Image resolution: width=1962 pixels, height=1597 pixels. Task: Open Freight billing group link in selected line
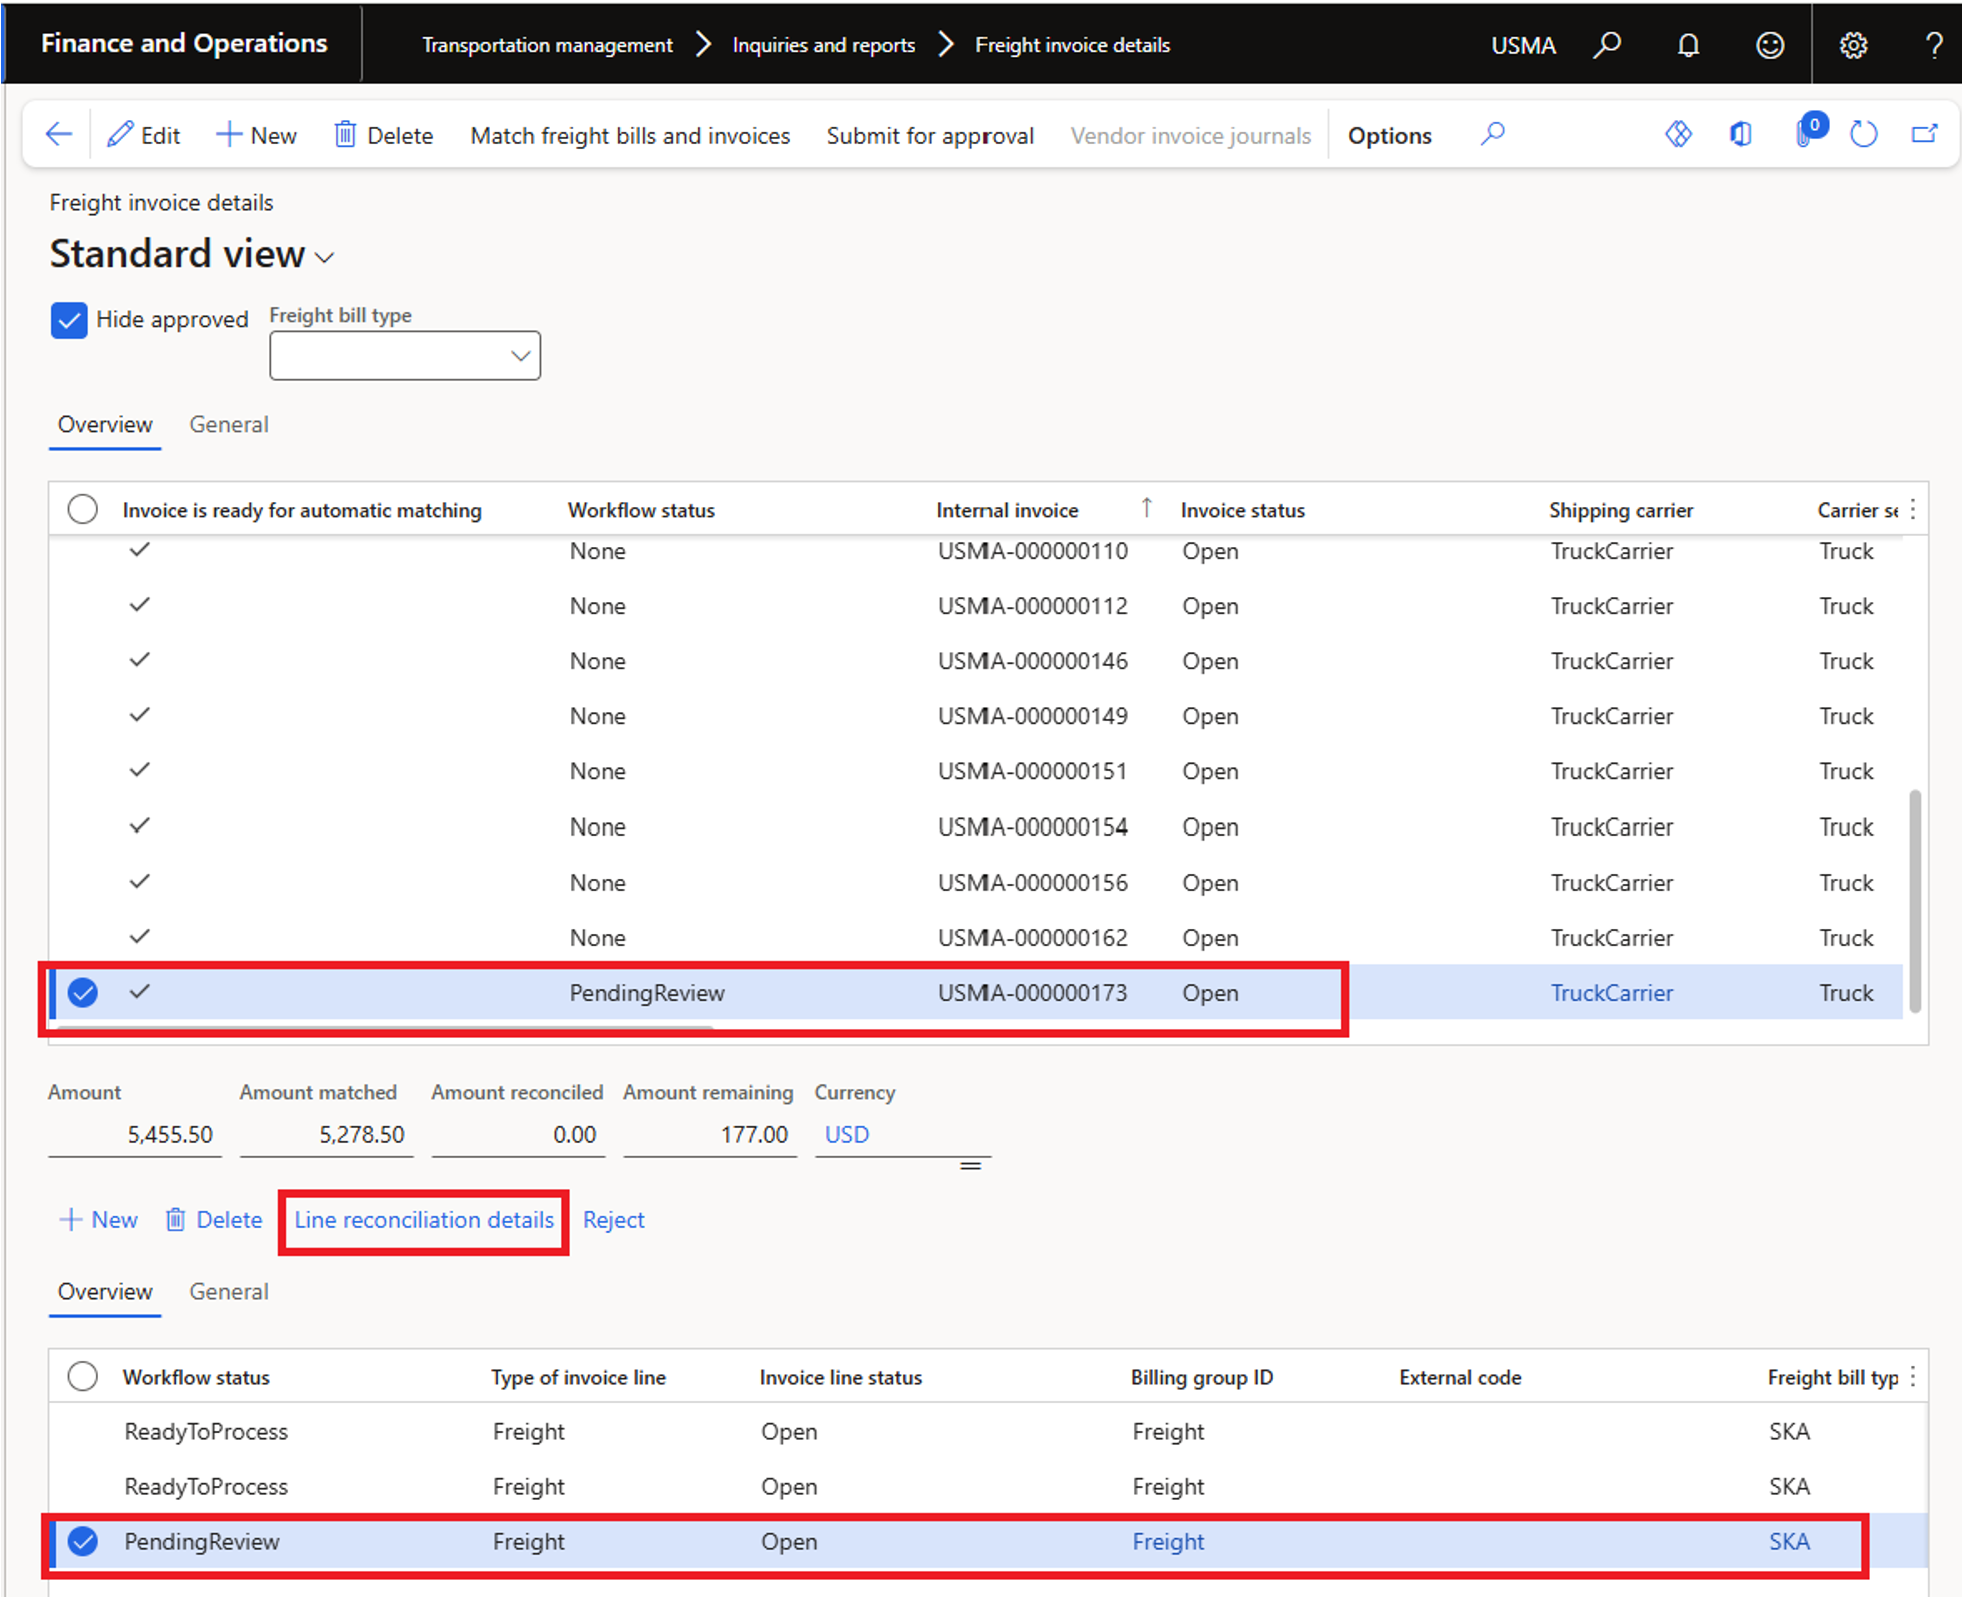1167,1541
